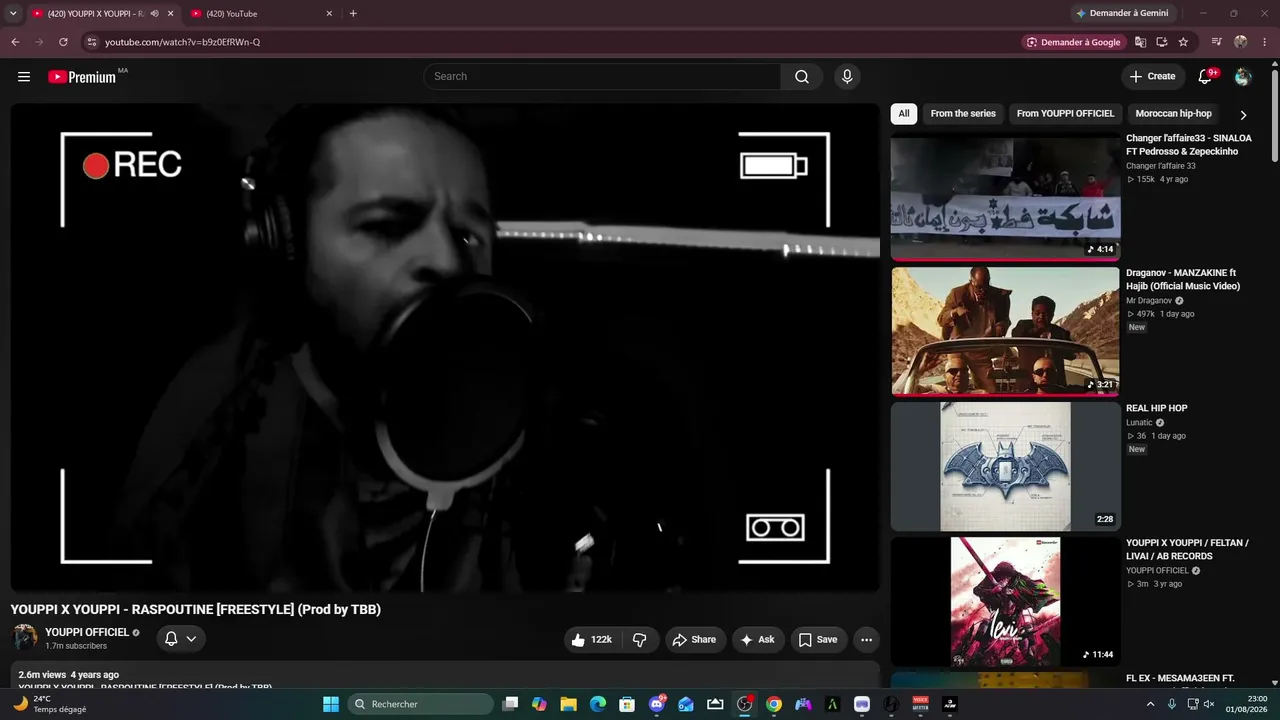The height and width of the screenshot is (720, 1280).
Task: Open REAL HIP HOP video thumbnail
Action: coord(1005,467)
